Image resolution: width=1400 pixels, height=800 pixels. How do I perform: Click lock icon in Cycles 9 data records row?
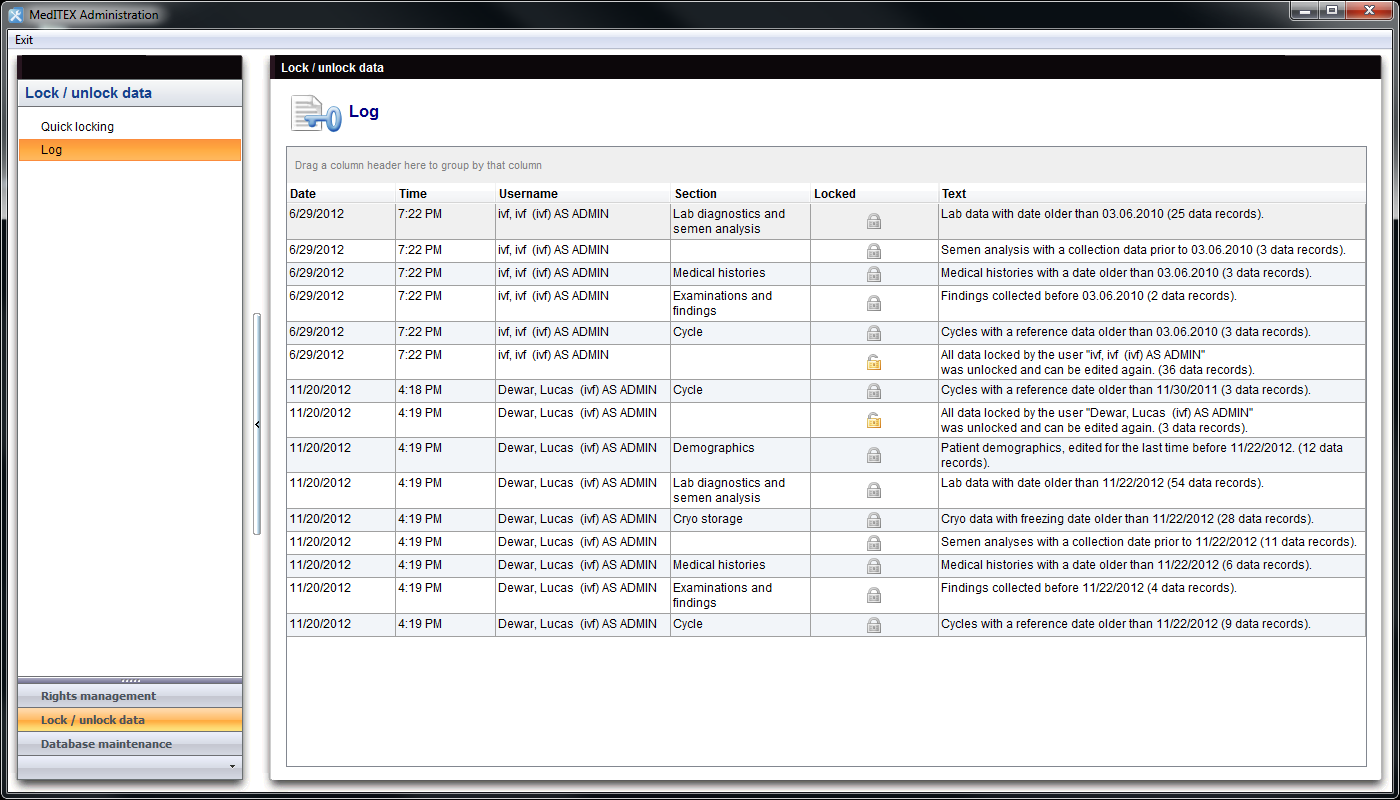pyautogui.click(x=874, y=625)
